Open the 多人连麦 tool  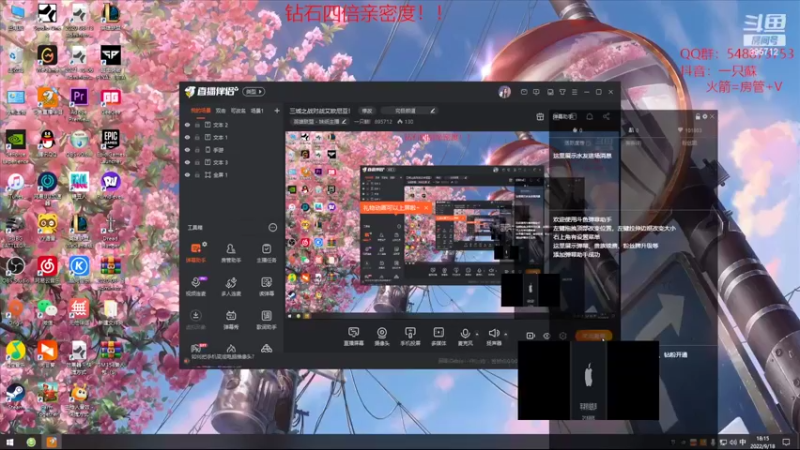tap(231, 286)
